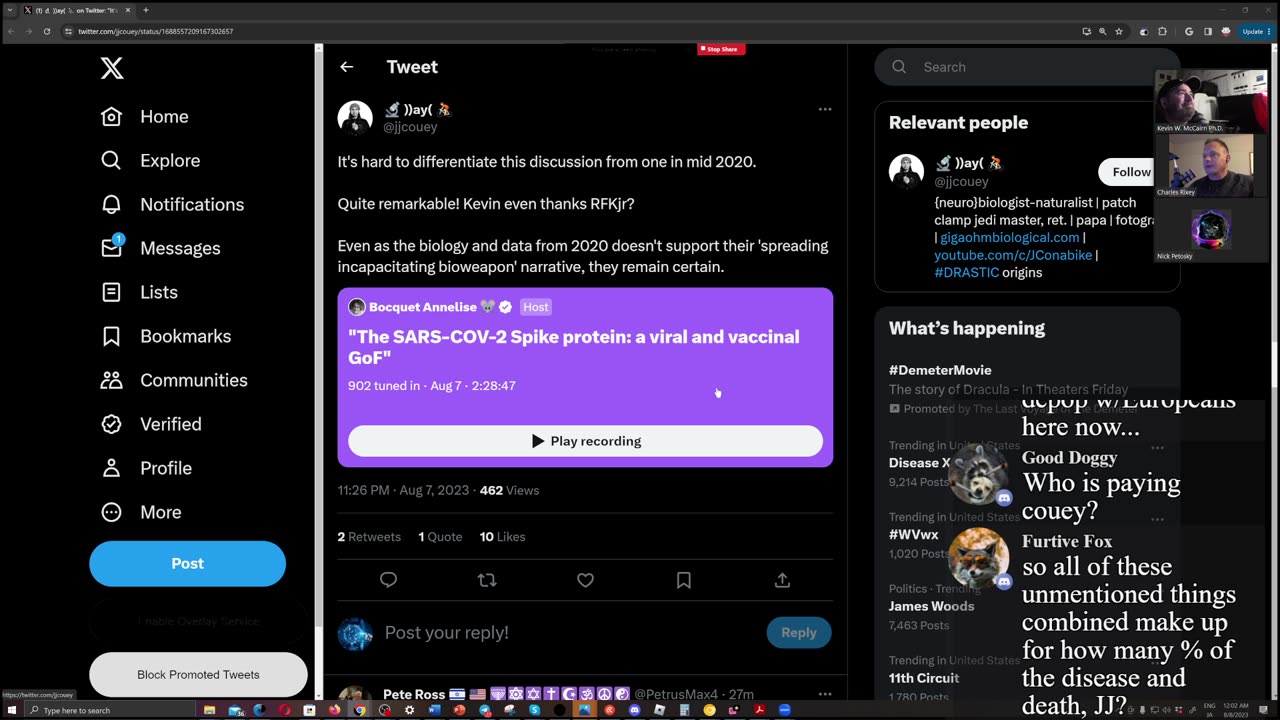The height and width of the screenshot is (720, 1280).
Task: Open the tab search dropdown arrow
Action: [x=10, y=10]
